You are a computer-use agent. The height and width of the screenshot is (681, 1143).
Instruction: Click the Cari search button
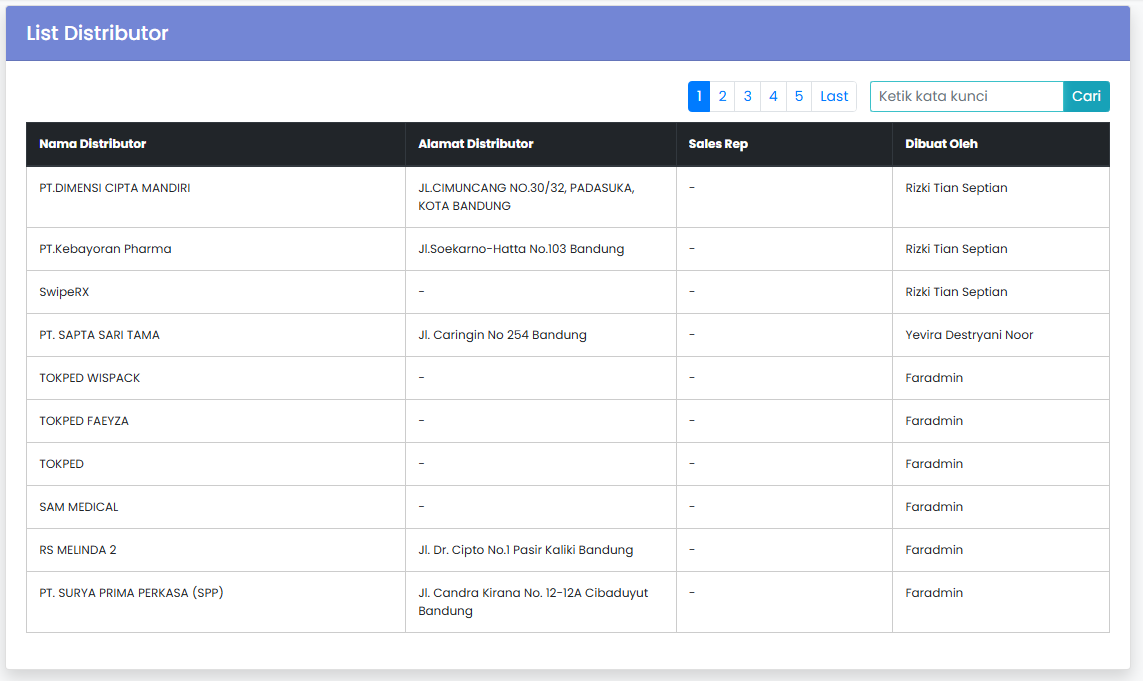pos(1086,96)
